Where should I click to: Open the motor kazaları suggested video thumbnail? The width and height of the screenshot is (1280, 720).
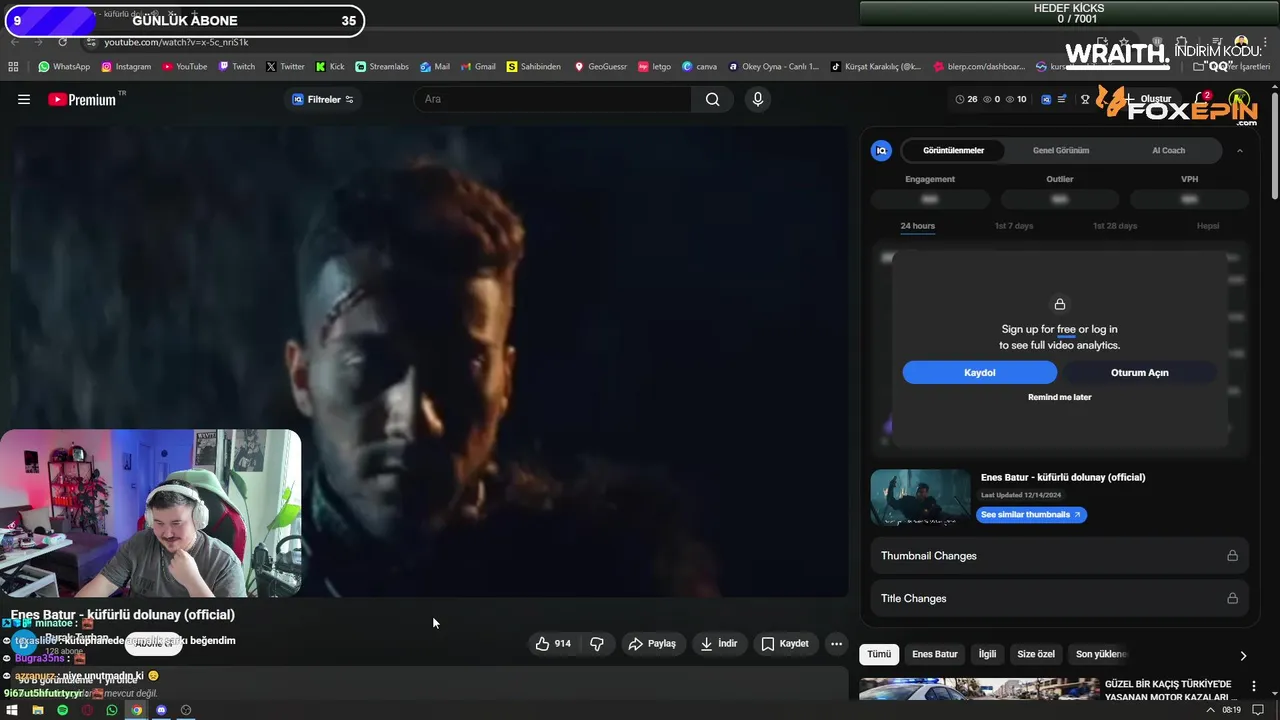pos(979,690)
